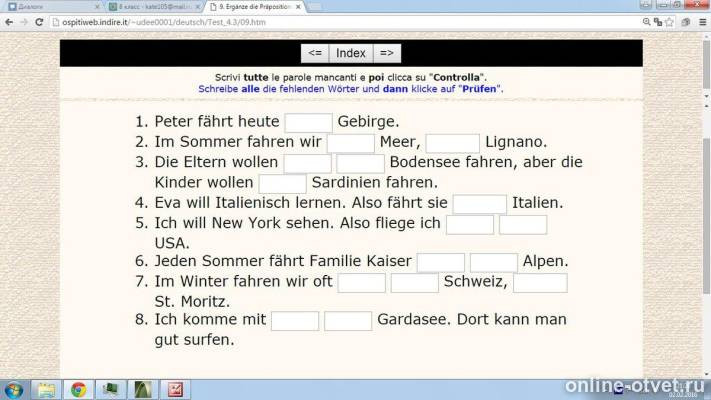711x400 pixels.
Task: Click the translate icon in address bar
Action: click(x=658, y=22)
